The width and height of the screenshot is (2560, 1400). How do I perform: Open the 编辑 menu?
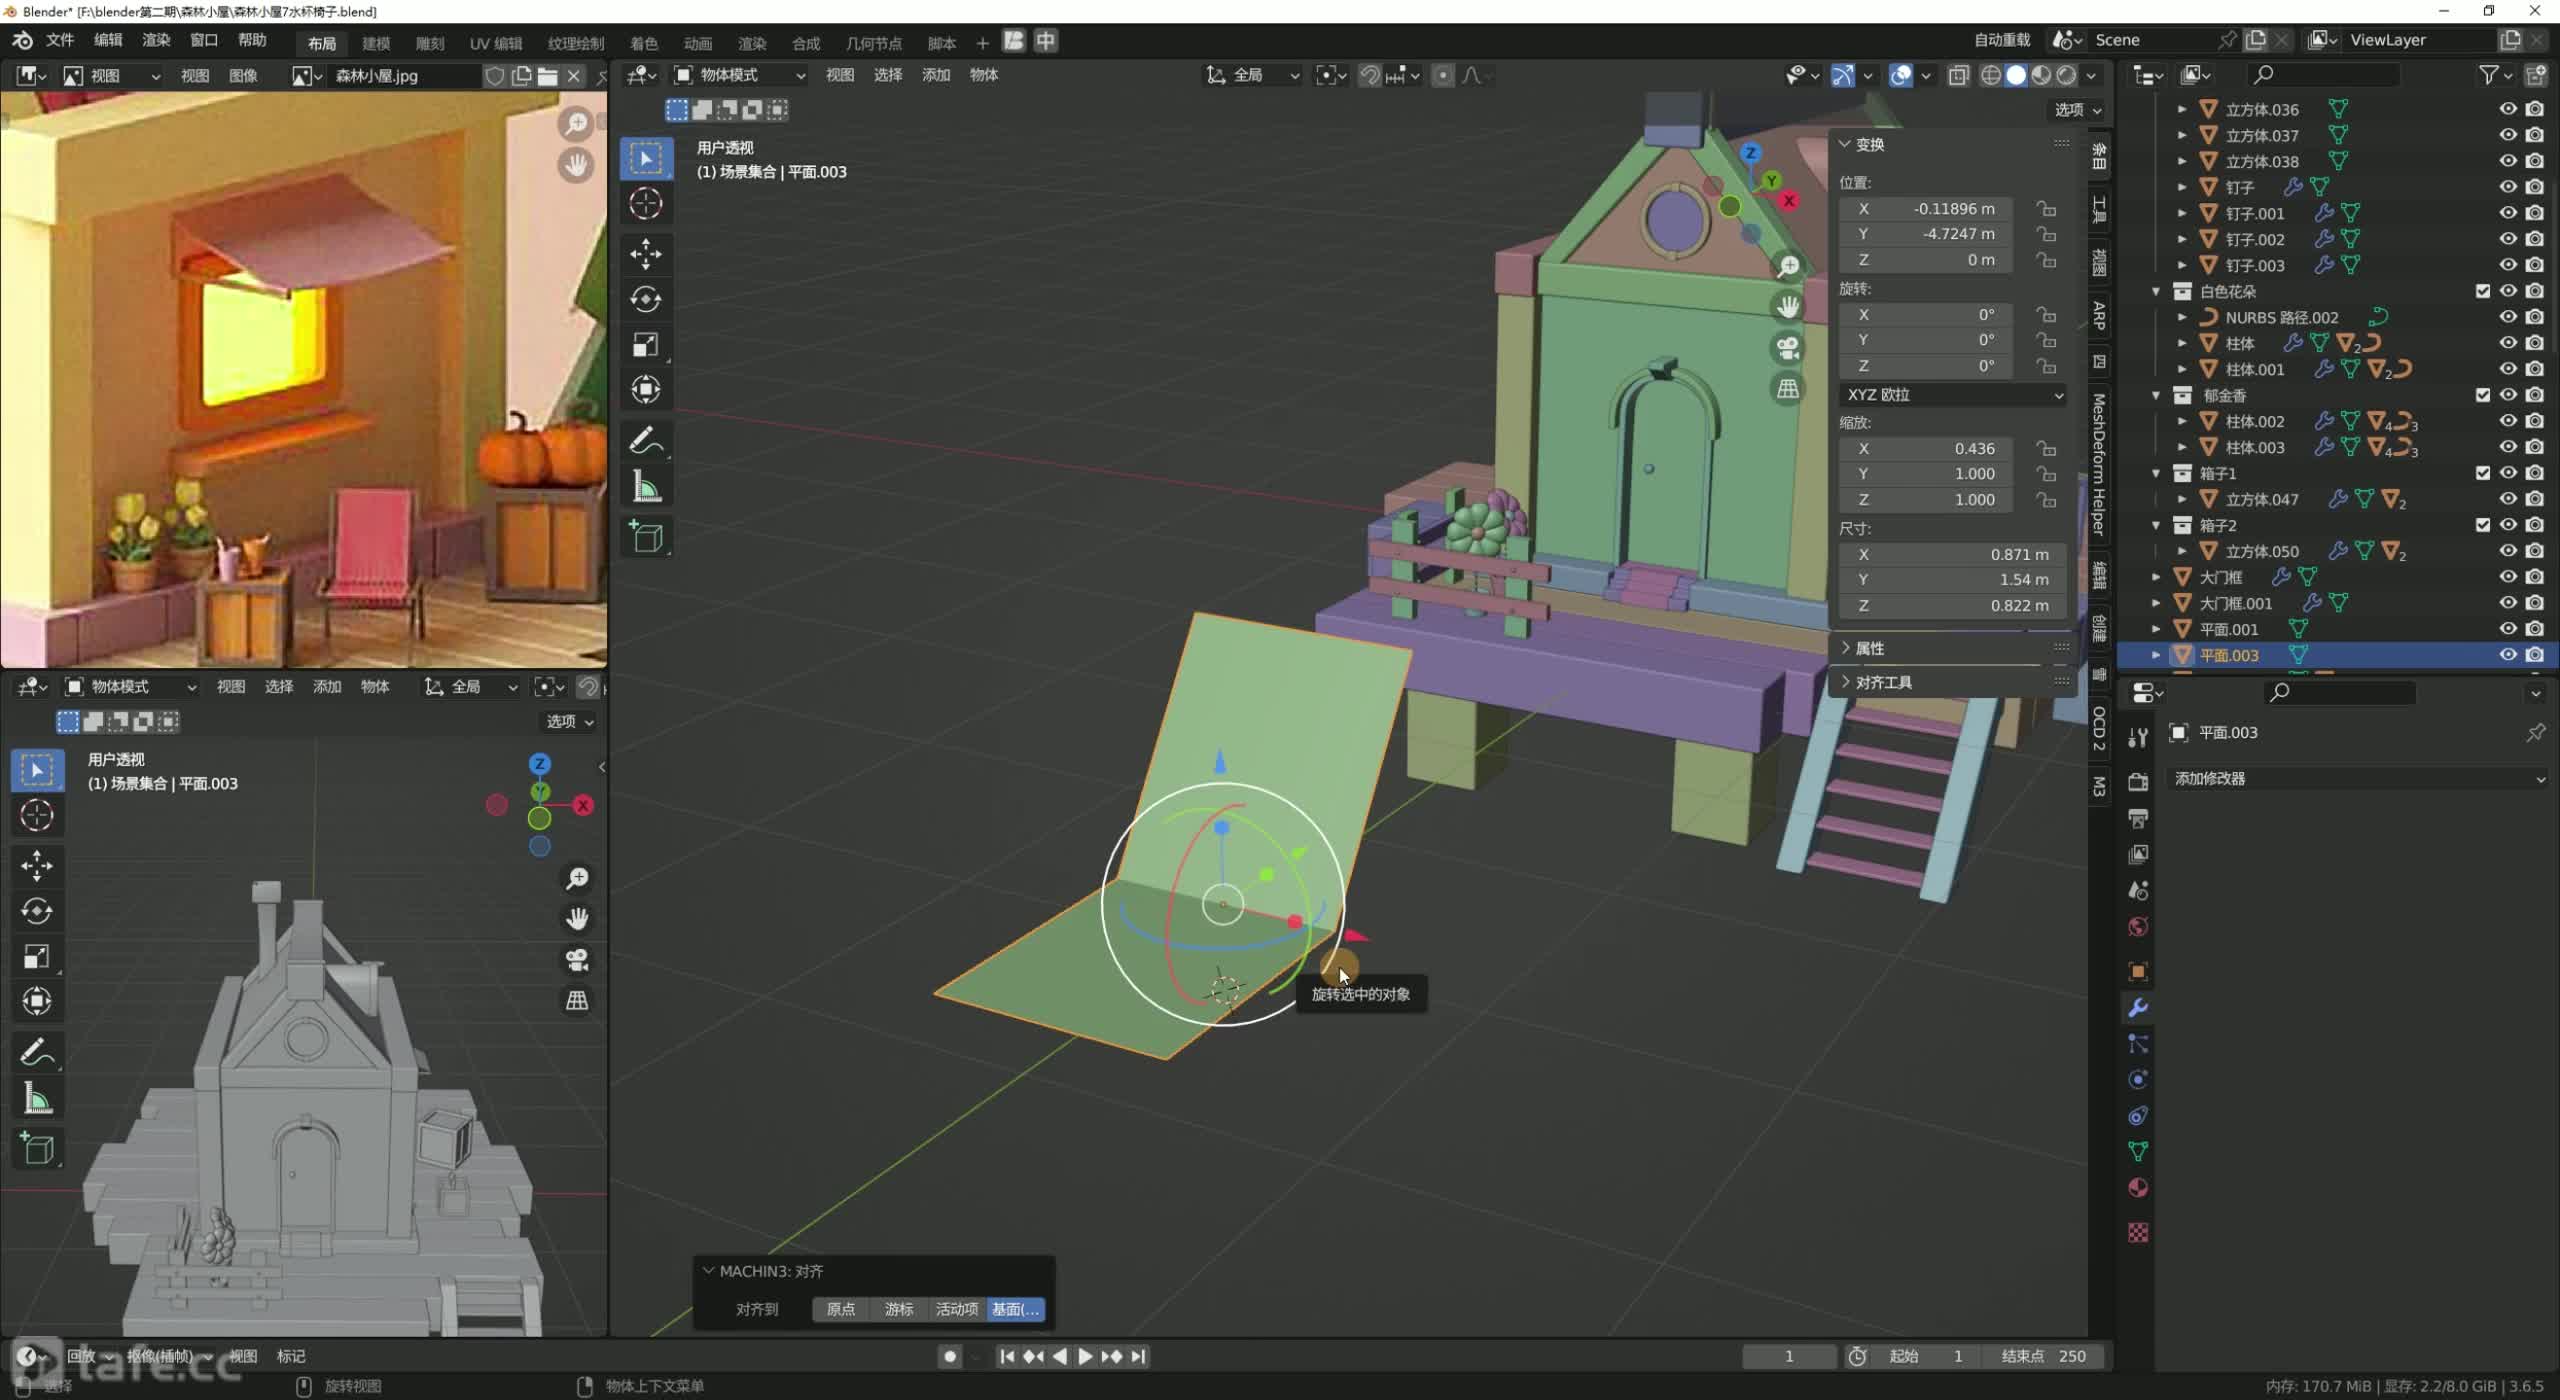tap(108, 40)
